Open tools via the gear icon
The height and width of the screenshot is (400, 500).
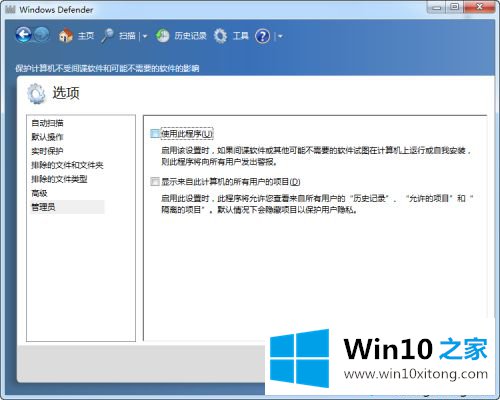[220, 36]
